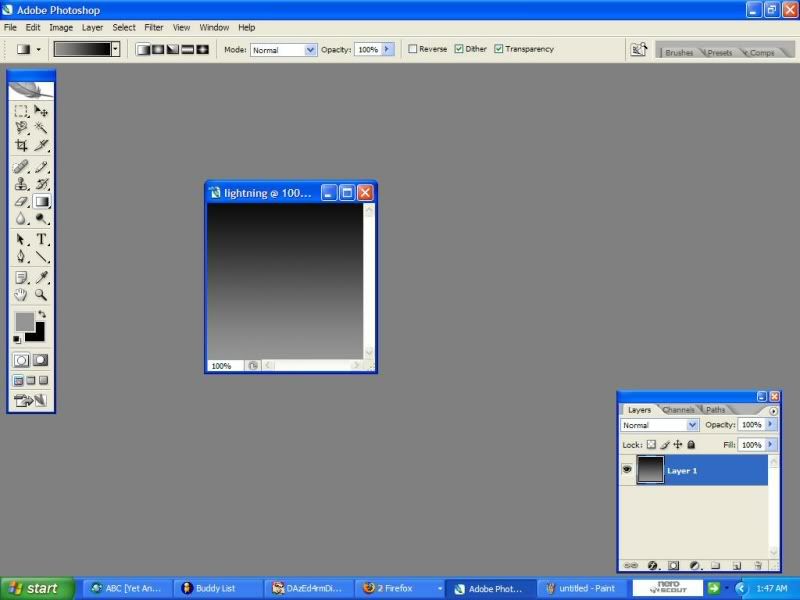
Task: Select the Healing Brush tool
Action: pyautogui.click(x=21, y=167)
